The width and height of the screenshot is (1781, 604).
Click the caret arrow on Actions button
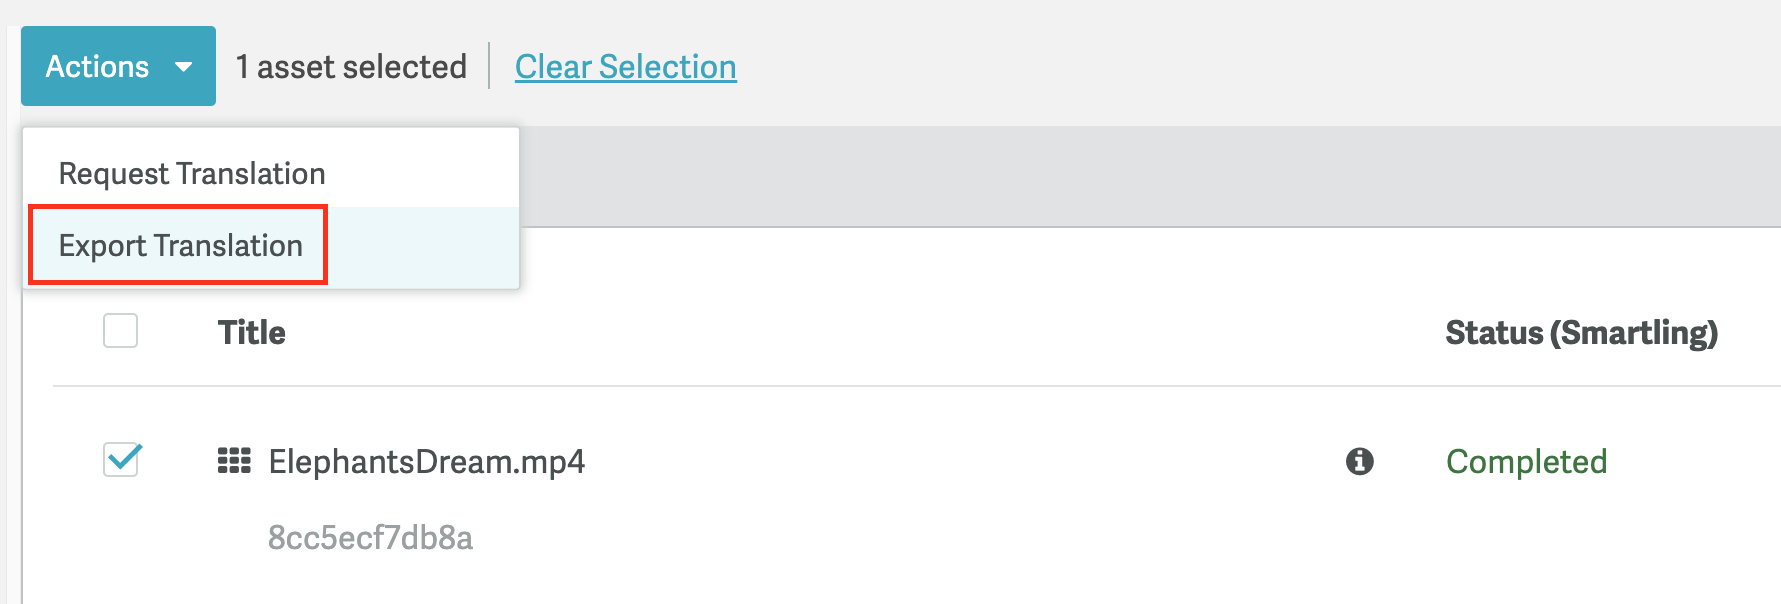pos(183,67)
